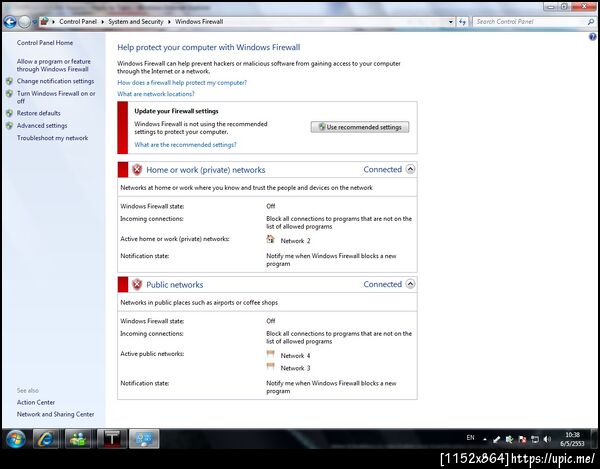Viewport: 600px width, 469px height.
Task: Click the Network 3 text entry
Action: [x=295, y=368]
